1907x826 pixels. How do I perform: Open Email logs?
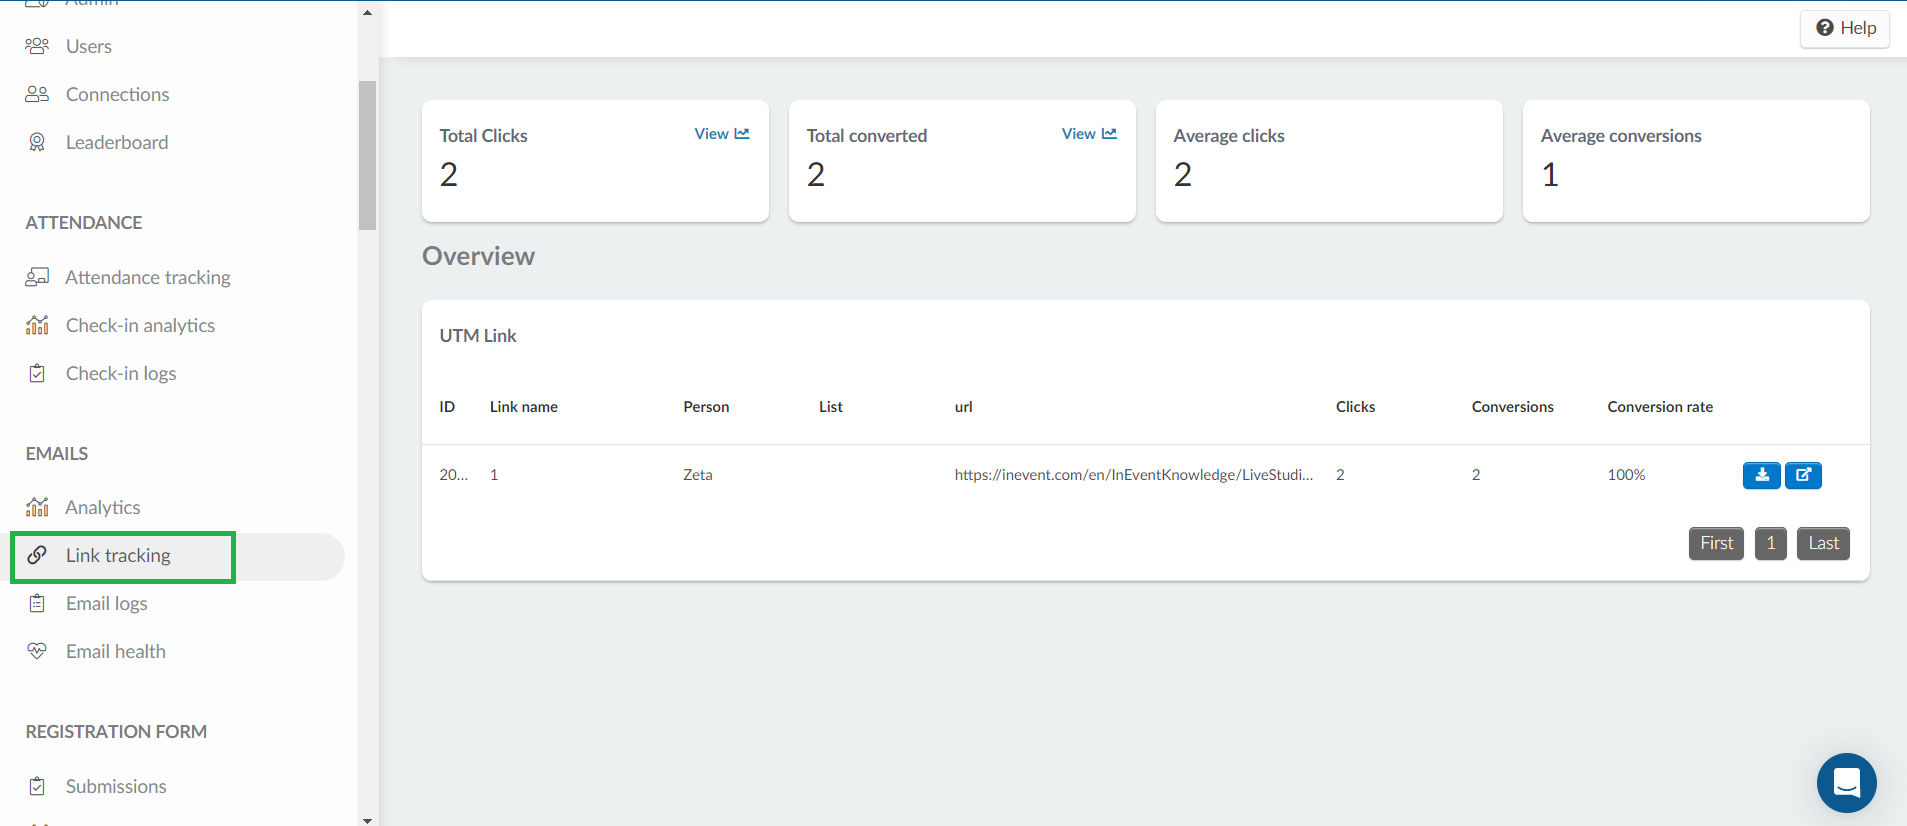pos(107,603)
